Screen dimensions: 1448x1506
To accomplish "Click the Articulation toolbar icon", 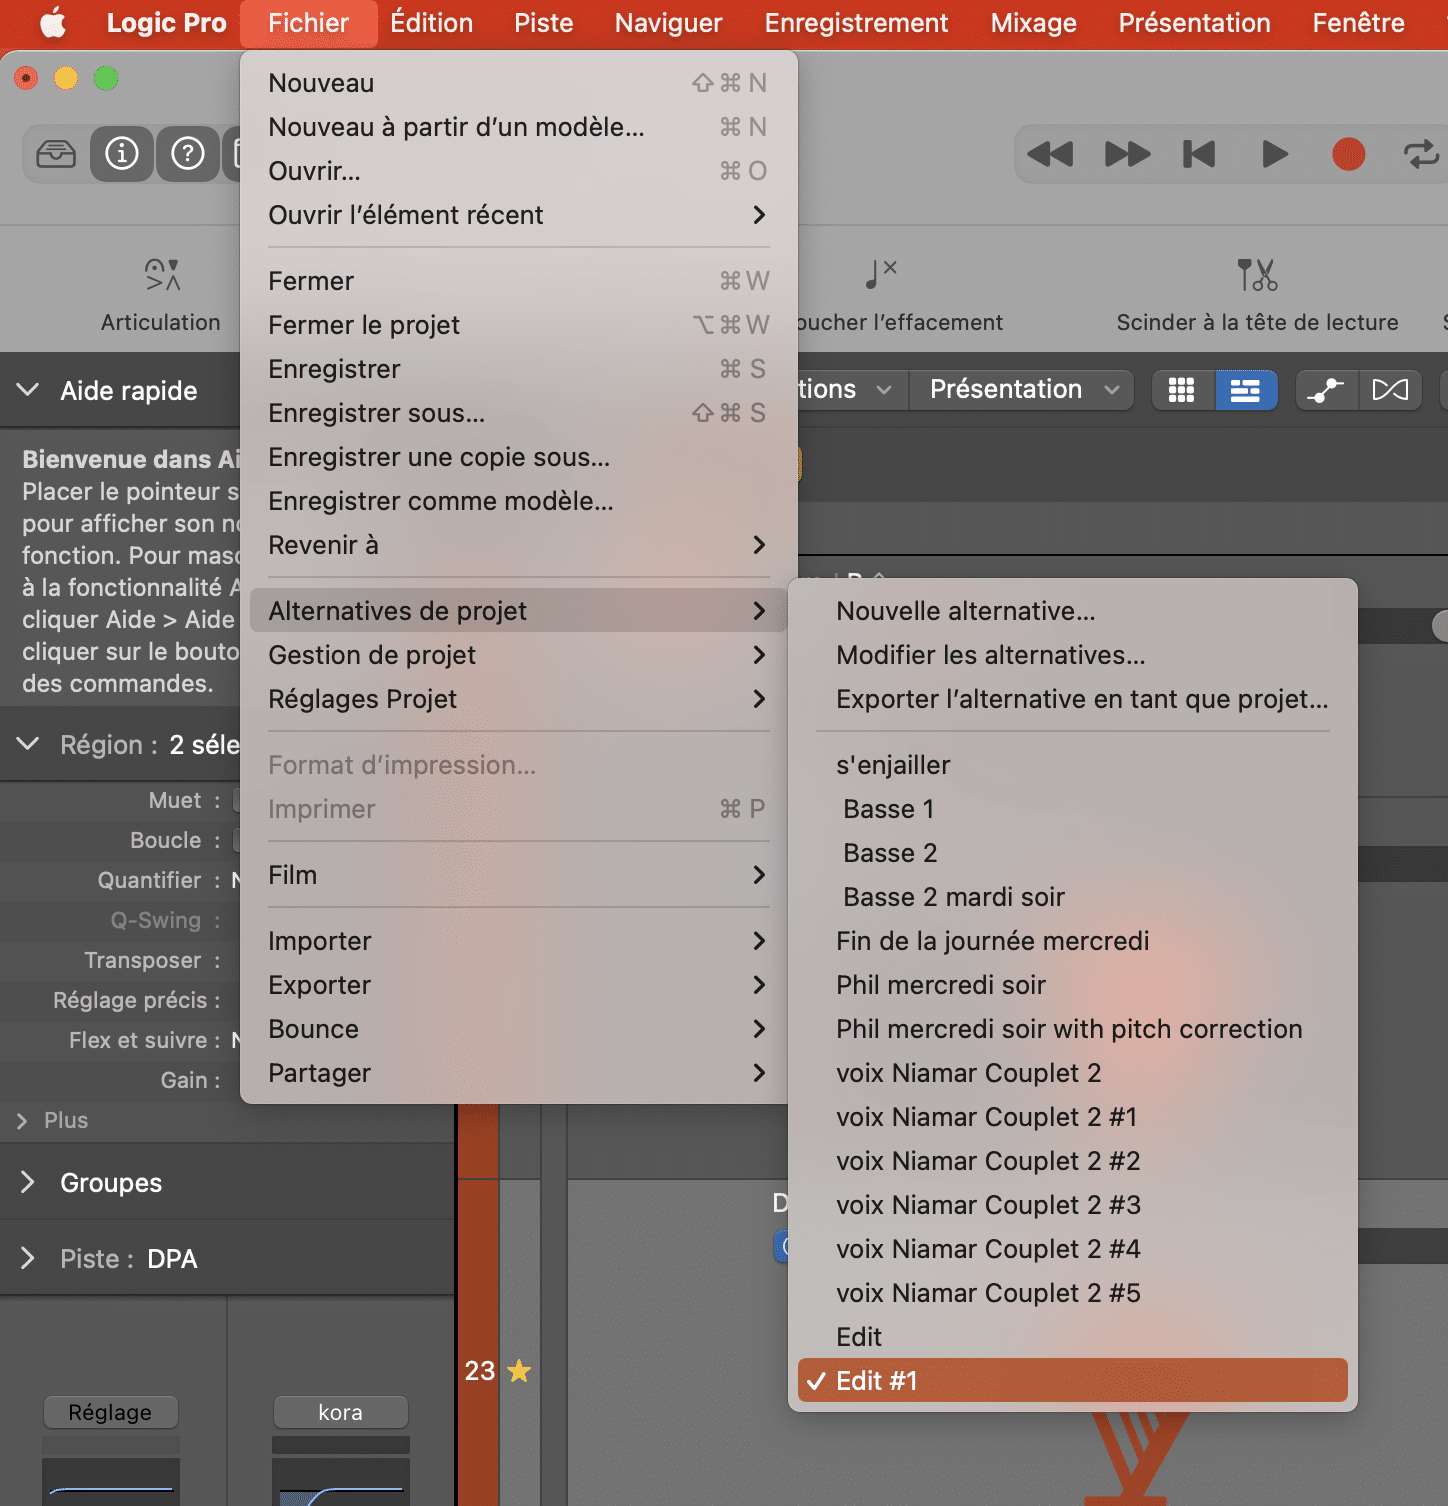I will pos(161,275).
